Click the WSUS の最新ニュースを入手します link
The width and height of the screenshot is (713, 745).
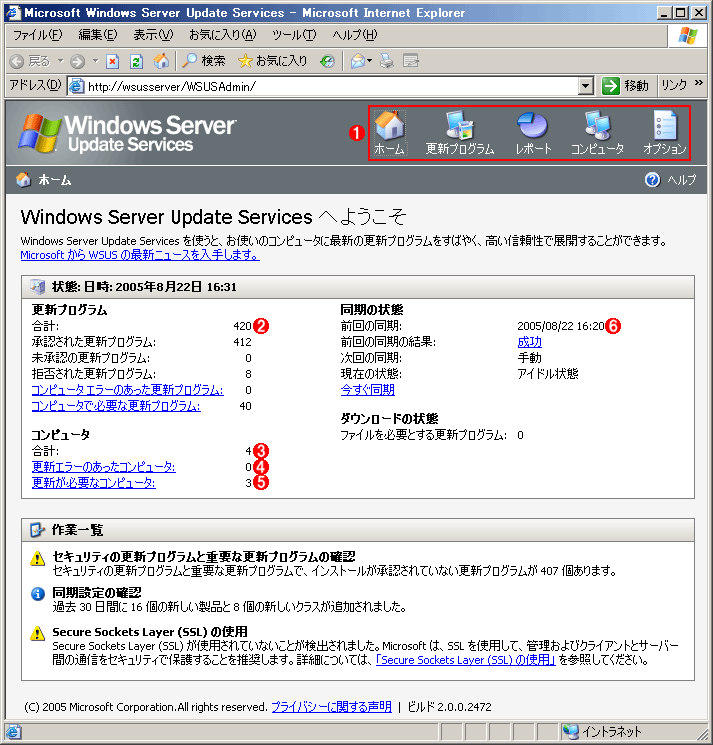pyautogui.click(x=140, y=255)
